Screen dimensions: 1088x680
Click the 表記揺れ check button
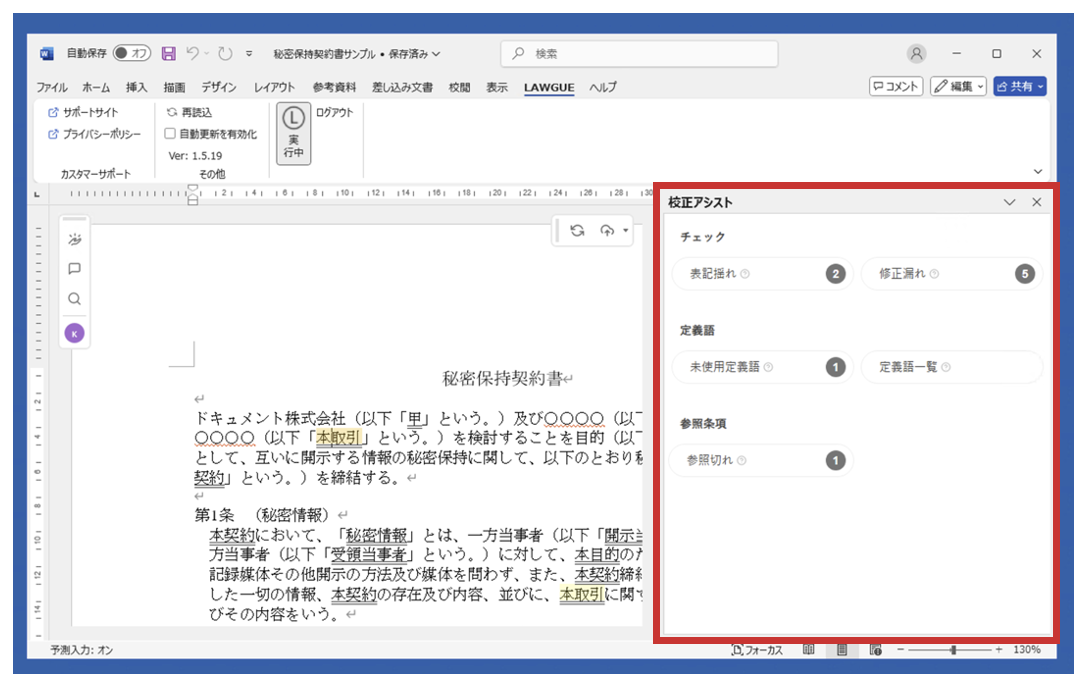click(761, 274)
